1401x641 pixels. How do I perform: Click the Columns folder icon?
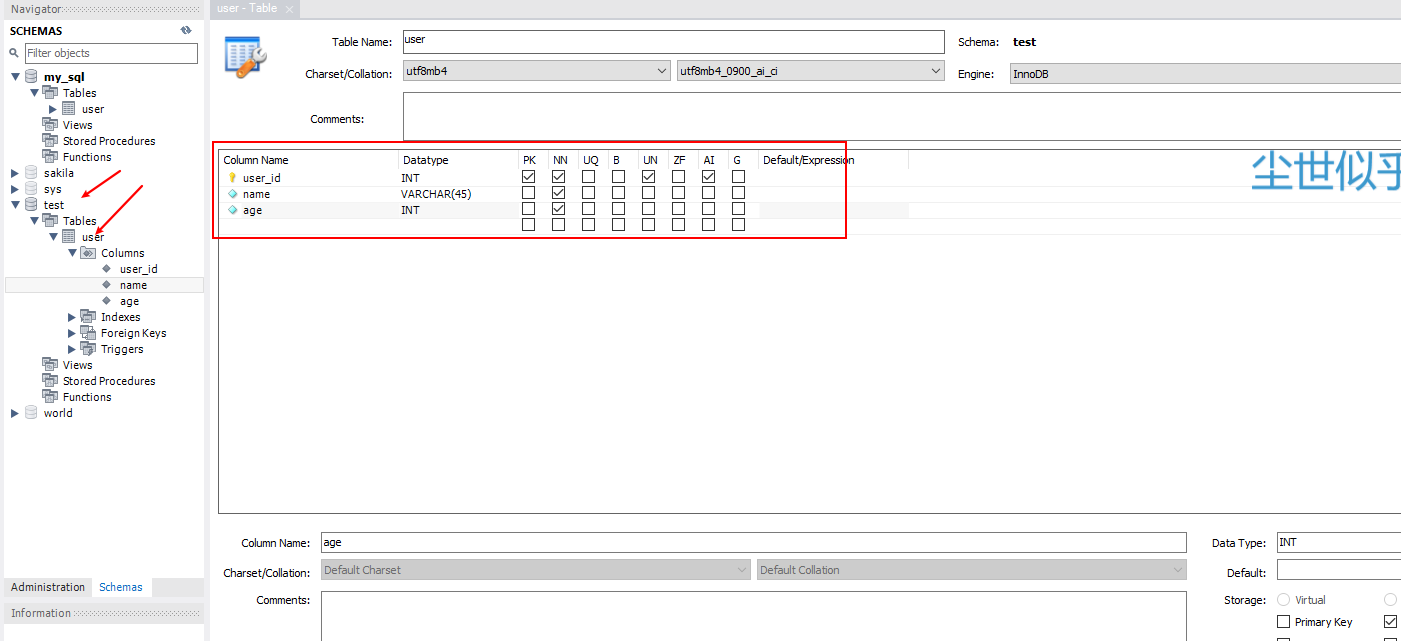(88, 253)
